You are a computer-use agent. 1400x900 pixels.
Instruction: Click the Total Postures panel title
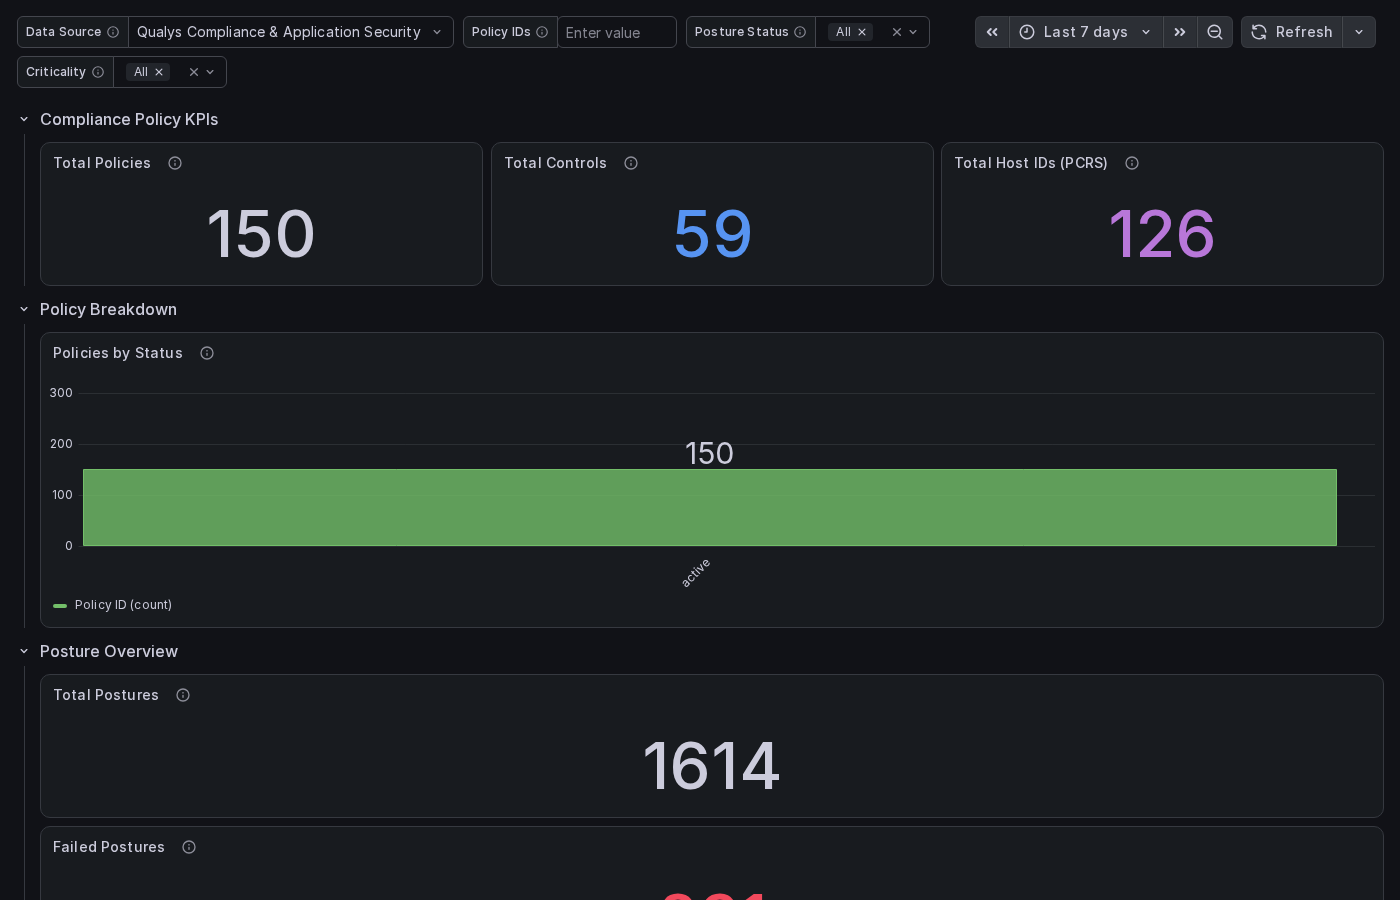(106, 695)
